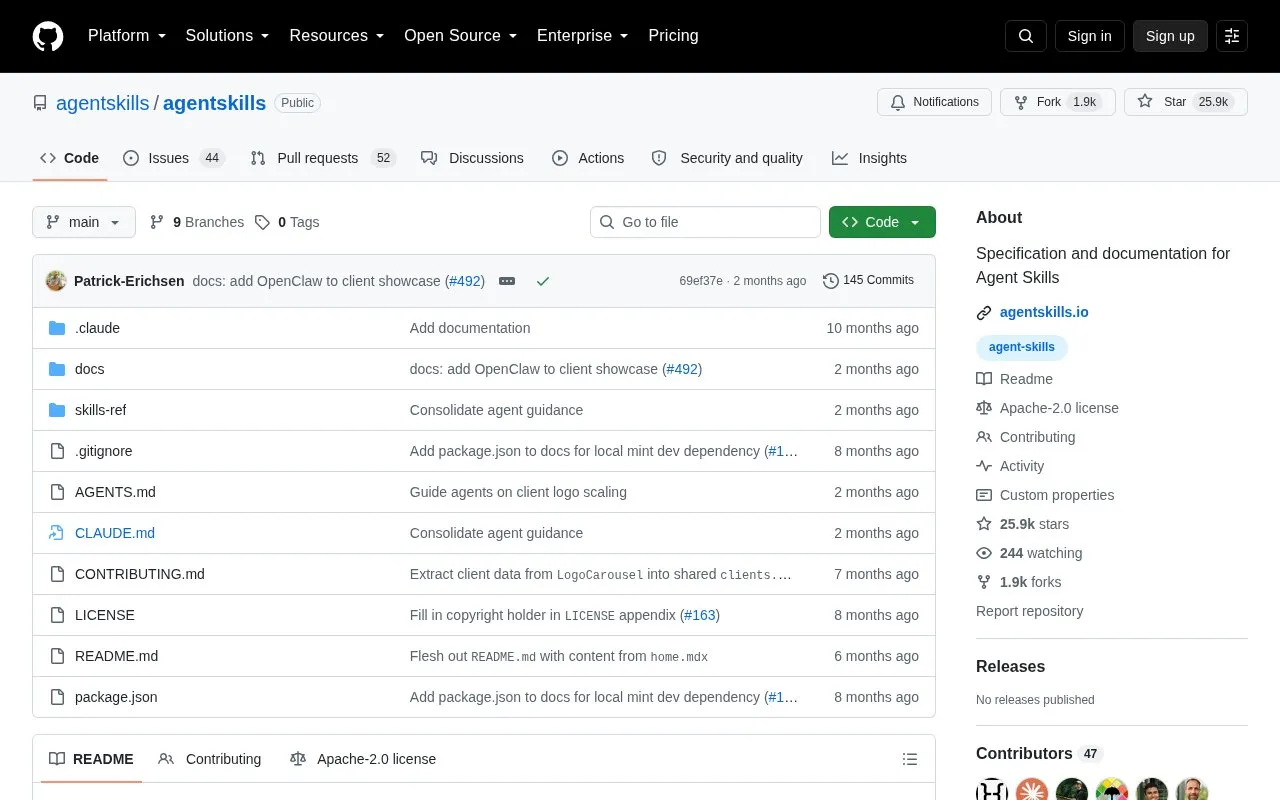1280x800 pixels.
Task: Open the CLAUDE.md file
Action: (x=115, y=533)
